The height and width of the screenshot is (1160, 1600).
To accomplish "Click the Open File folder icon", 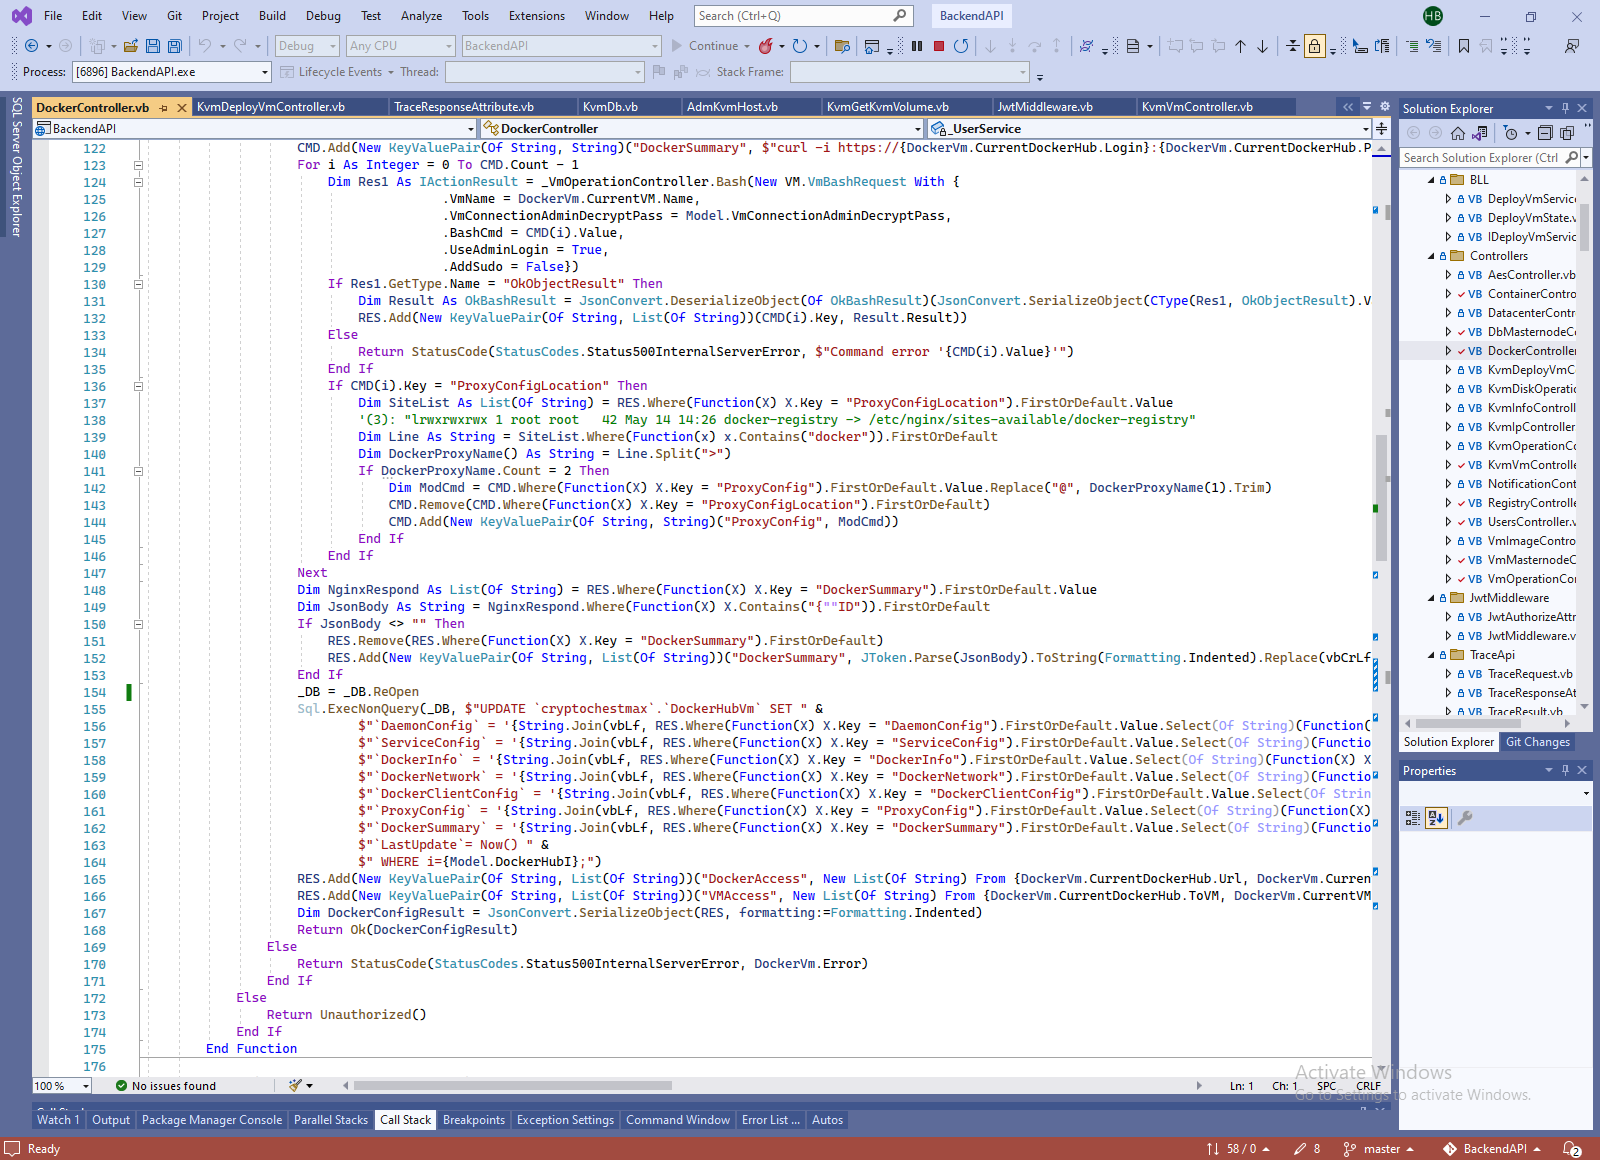I will [131, 46].
